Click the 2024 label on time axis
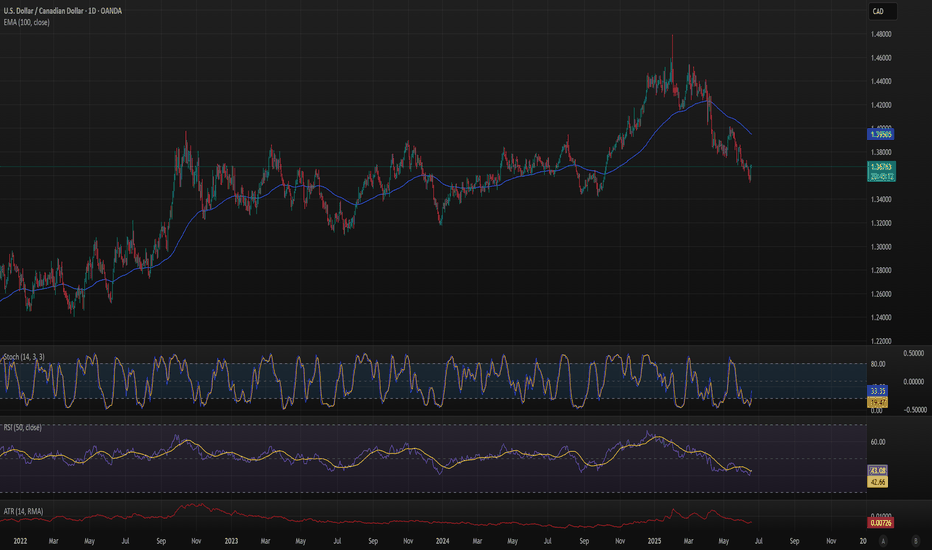This screenshot has width=932, height=550. 442,541
